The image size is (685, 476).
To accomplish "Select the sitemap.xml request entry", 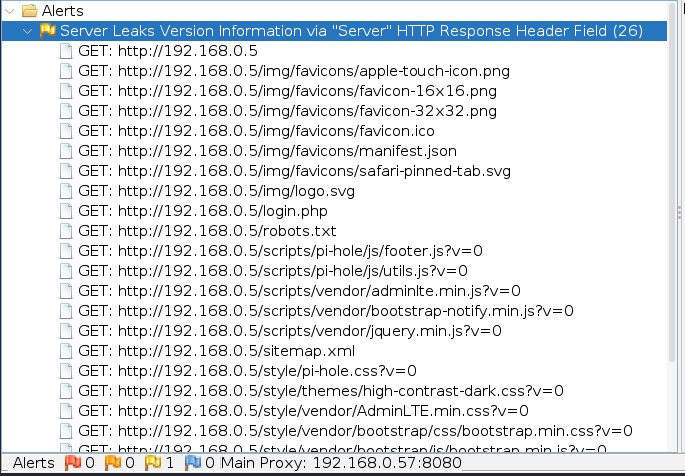I will point(217,351).
